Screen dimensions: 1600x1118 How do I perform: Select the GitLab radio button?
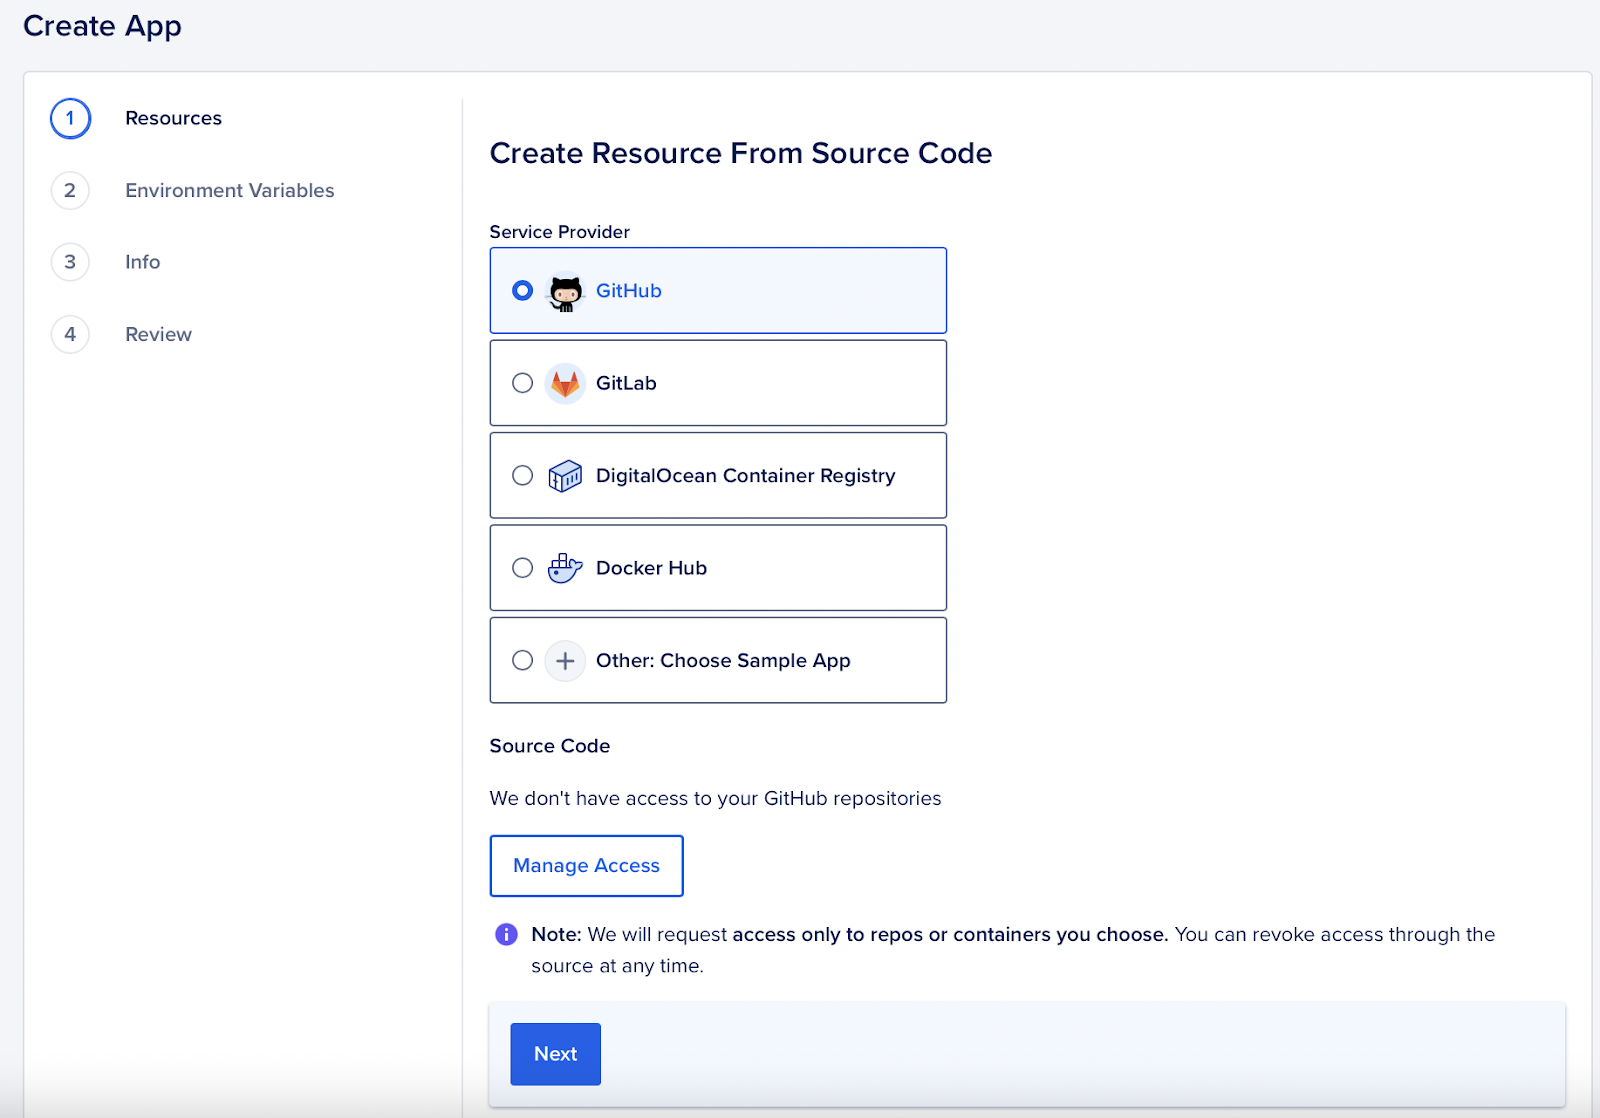(522, 383)
